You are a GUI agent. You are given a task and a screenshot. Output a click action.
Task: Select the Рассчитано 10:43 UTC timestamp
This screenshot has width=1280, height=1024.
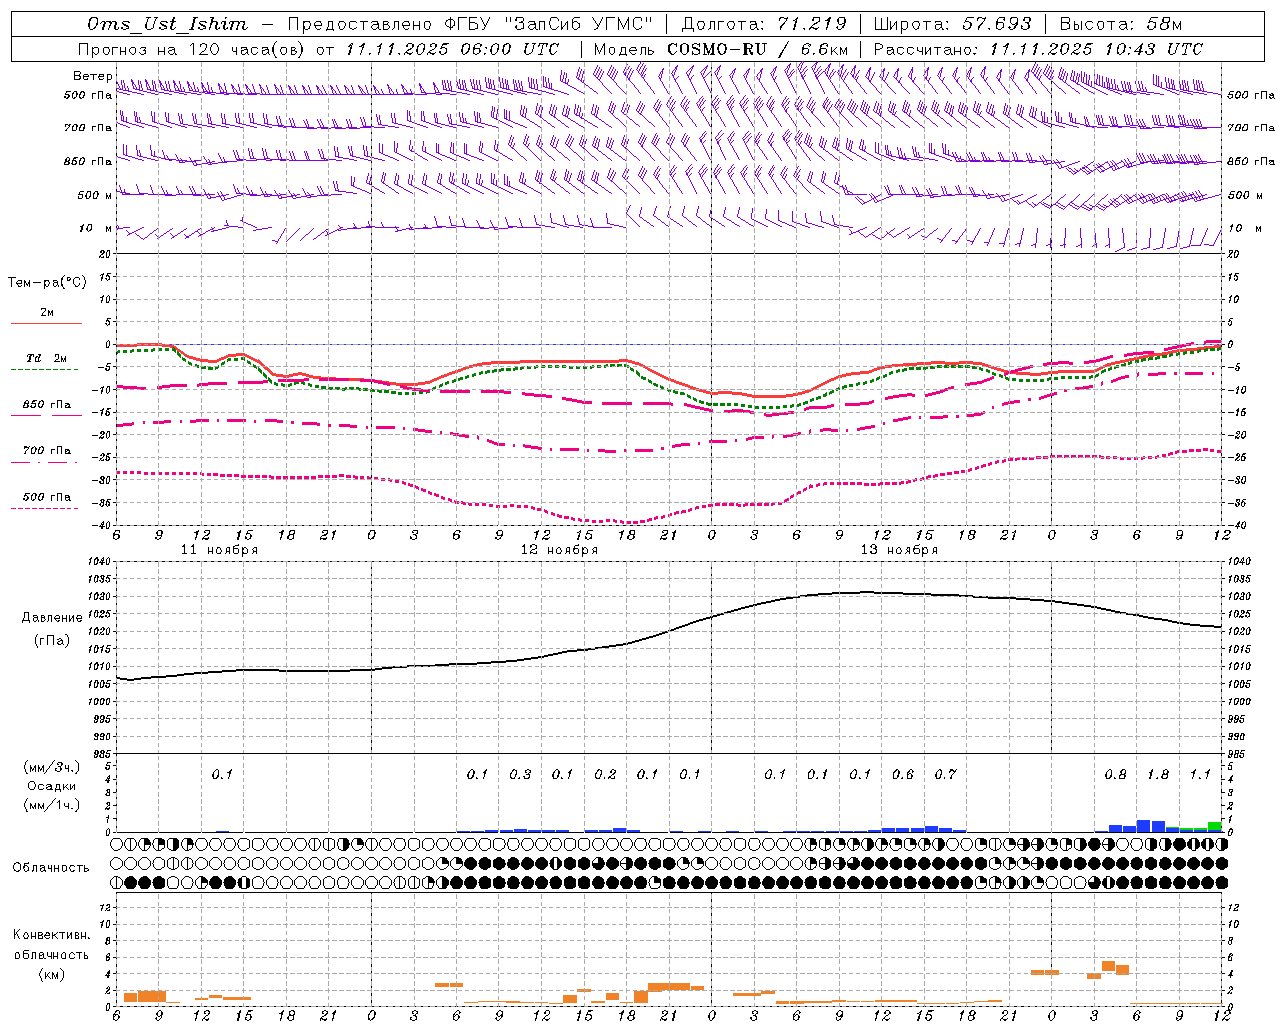(x=1039, y=49)
